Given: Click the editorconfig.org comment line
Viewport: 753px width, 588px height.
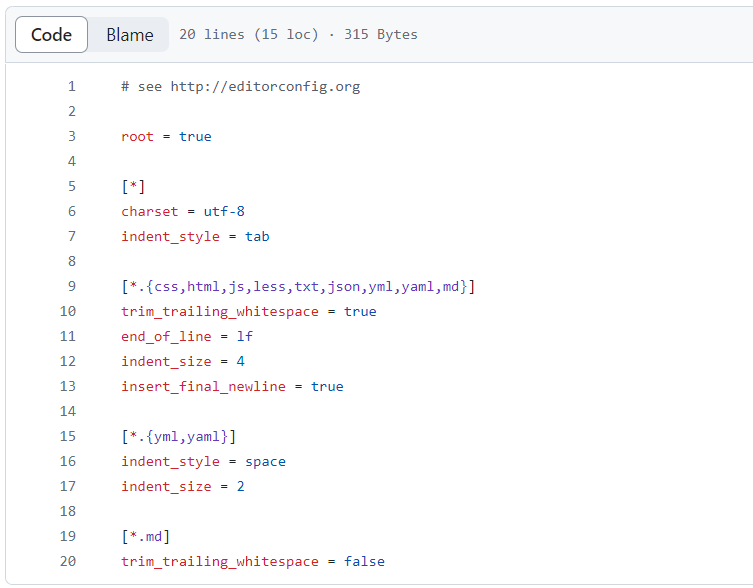Looking at the screenshot, I should point(241,87).
